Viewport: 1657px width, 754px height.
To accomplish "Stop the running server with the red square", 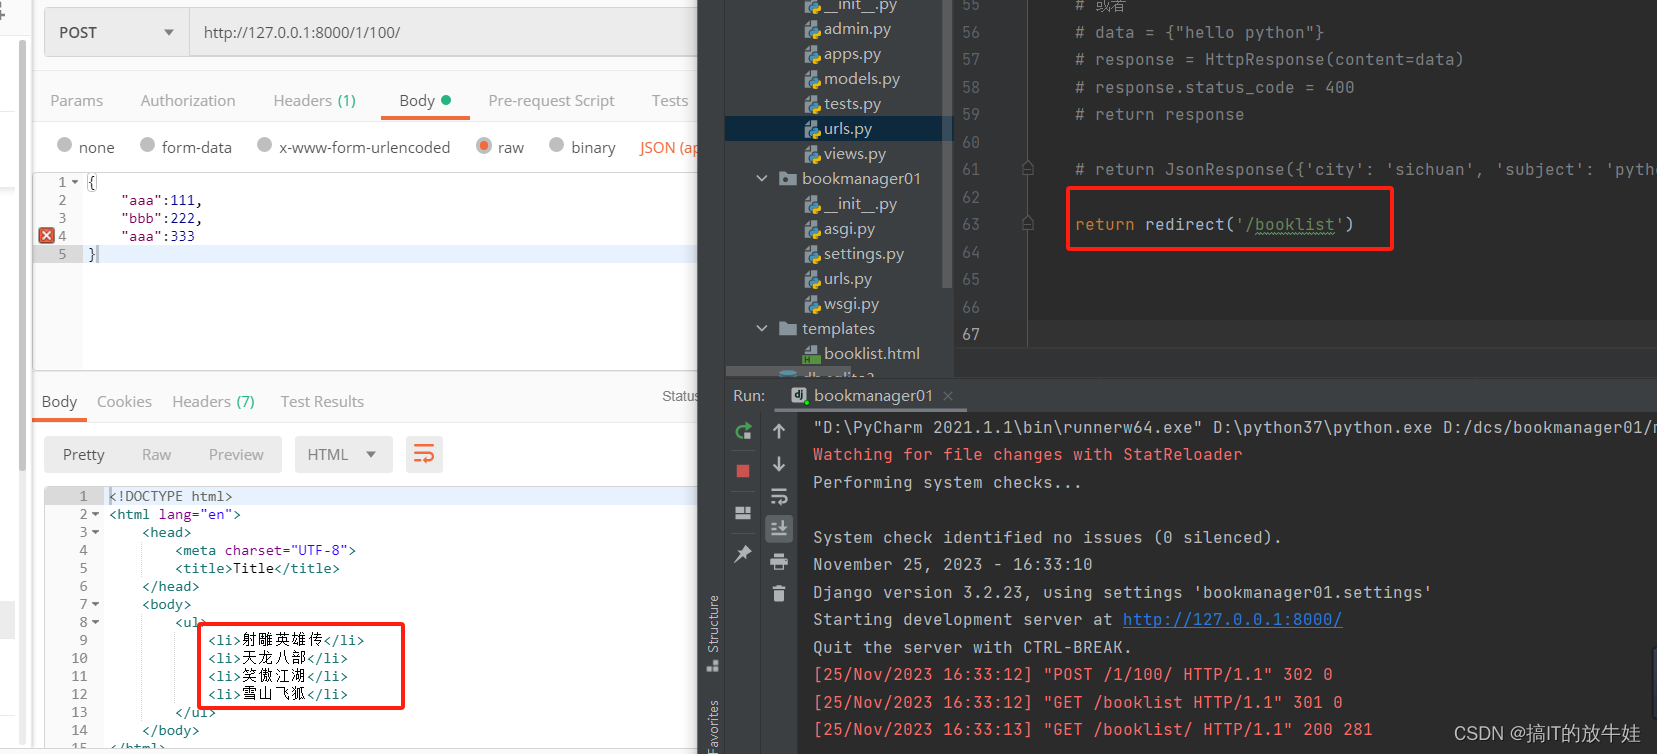I will (x=743, y=471).
